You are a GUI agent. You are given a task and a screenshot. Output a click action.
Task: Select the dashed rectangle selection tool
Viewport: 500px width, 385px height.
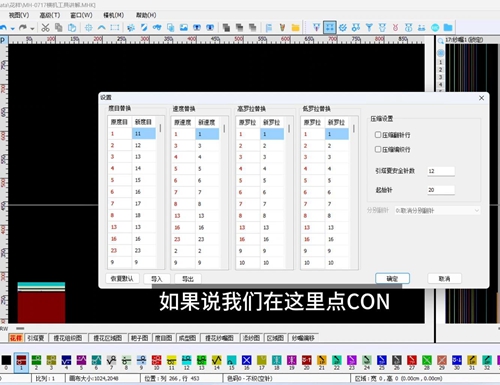(x=115, y=27)
